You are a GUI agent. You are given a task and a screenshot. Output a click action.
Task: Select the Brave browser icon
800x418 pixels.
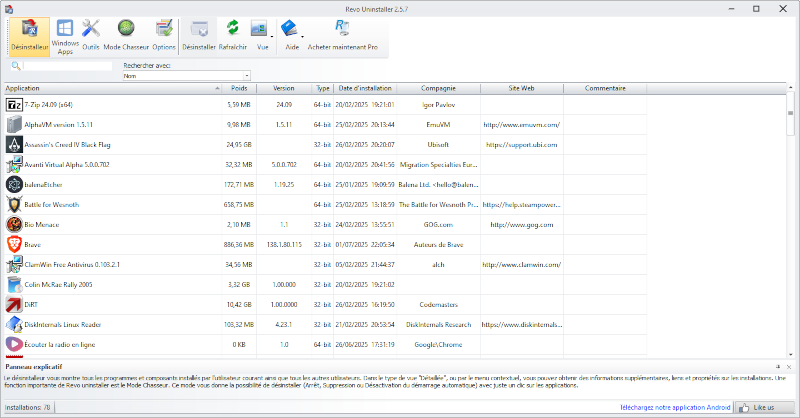[x=14, y=244]
